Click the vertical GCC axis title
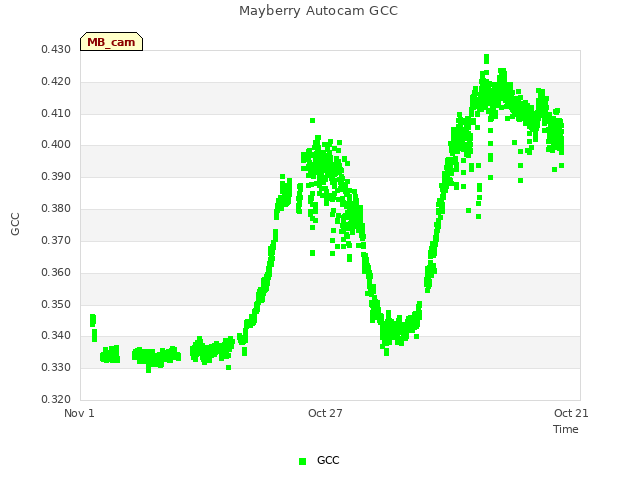 pos(15,224)
